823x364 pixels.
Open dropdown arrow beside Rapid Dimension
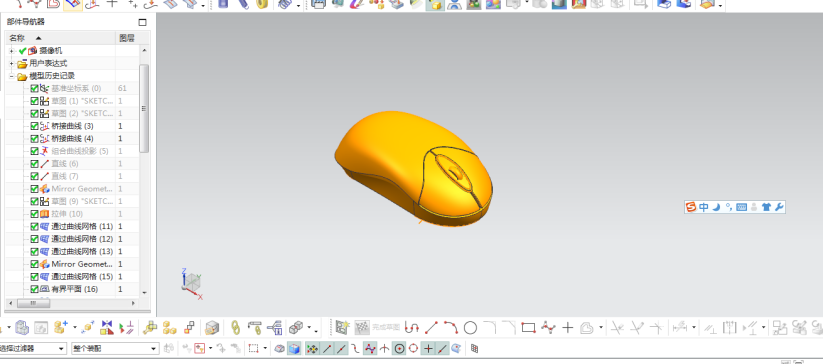tap(694, 328)
